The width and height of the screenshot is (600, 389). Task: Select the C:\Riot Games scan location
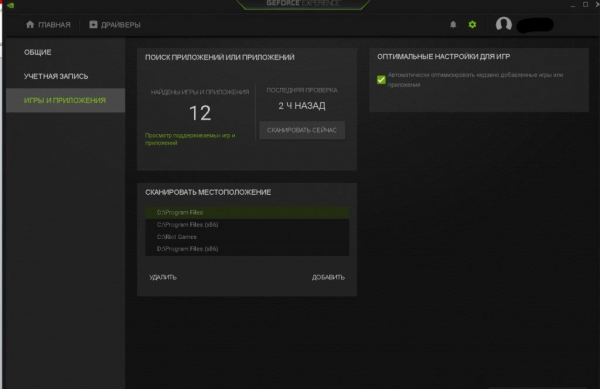[247, 237]
